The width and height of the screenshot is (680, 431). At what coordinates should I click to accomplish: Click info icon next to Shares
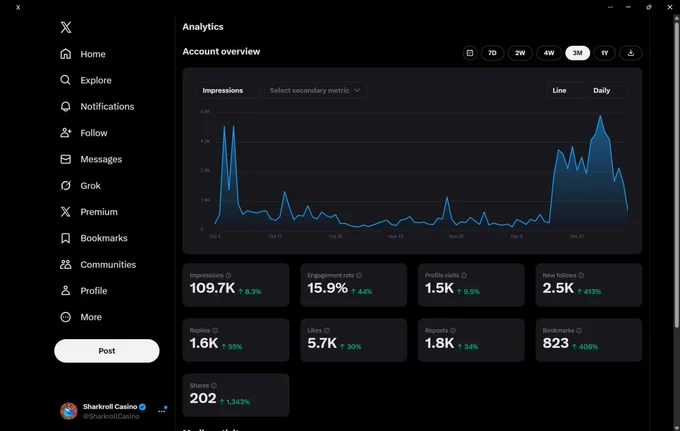(214, 385)
